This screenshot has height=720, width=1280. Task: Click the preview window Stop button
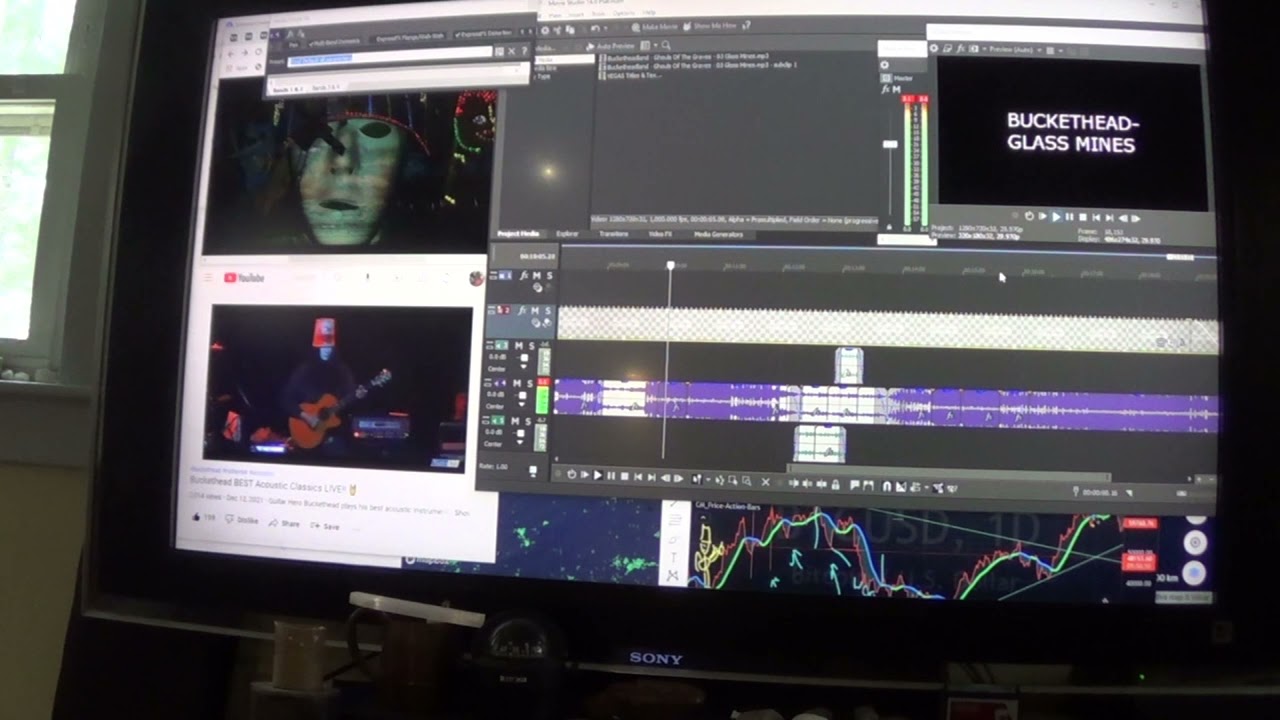[x=1083, y=217]
